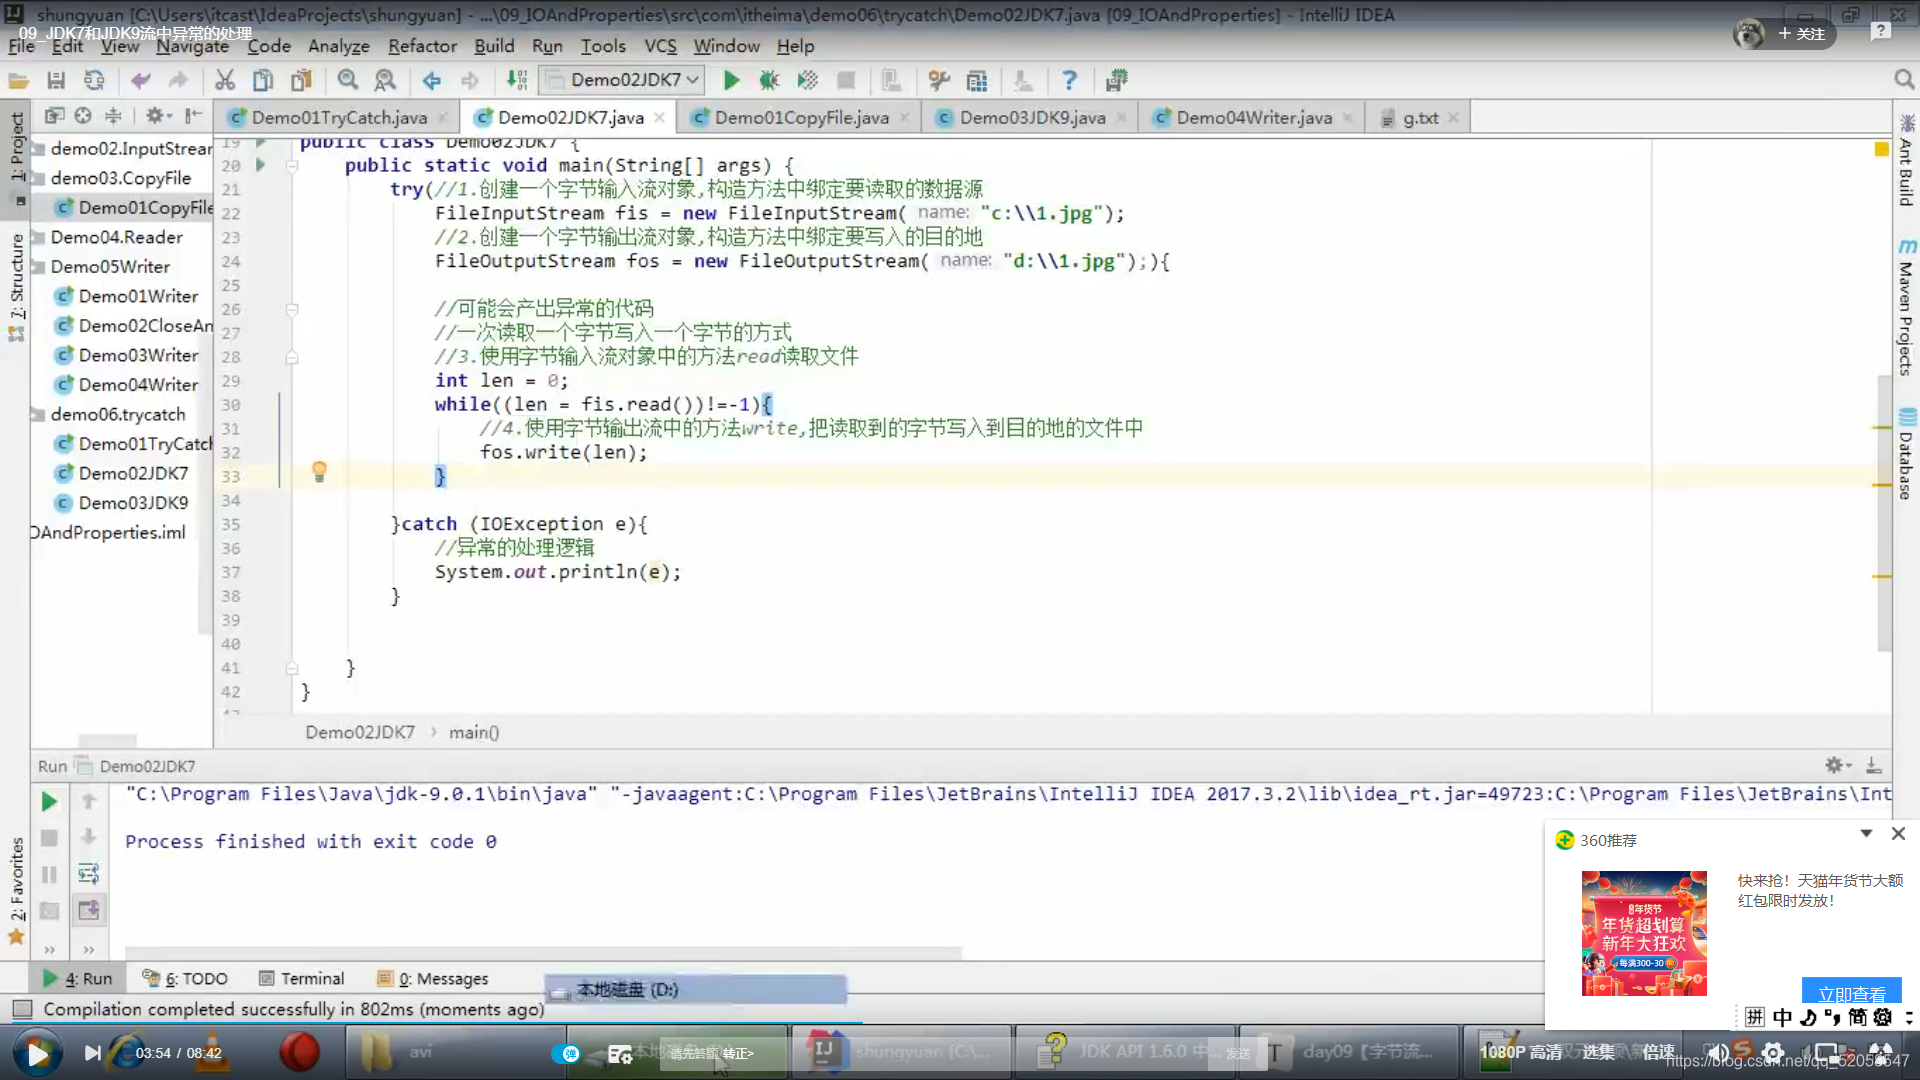
Task: Rerun program in Run panel
Action: pyautogui.click(x=49, y=801)
